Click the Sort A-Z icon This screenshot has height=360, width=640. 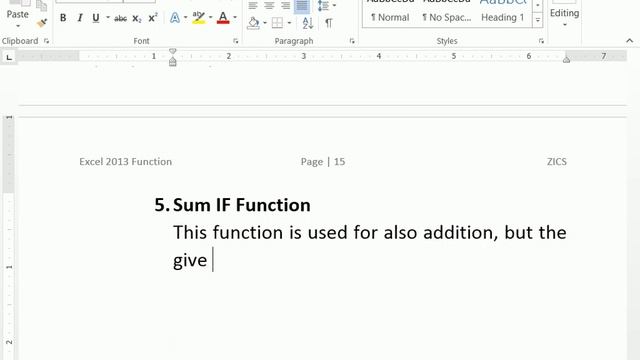click(308, 23)
